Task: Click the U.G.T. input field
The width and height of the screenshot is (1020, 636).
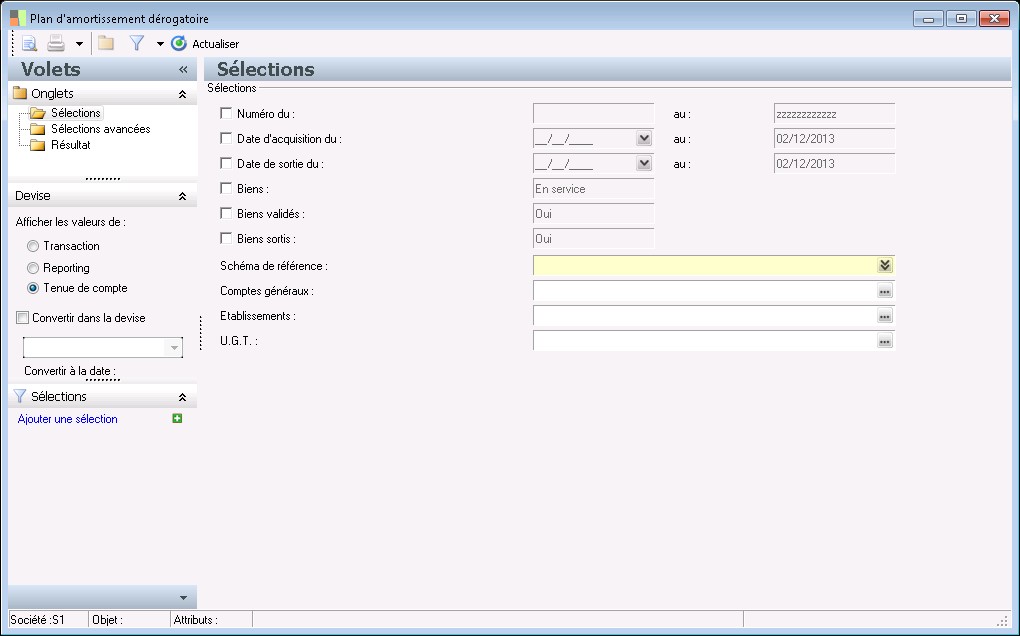Action: pos(705,341)
